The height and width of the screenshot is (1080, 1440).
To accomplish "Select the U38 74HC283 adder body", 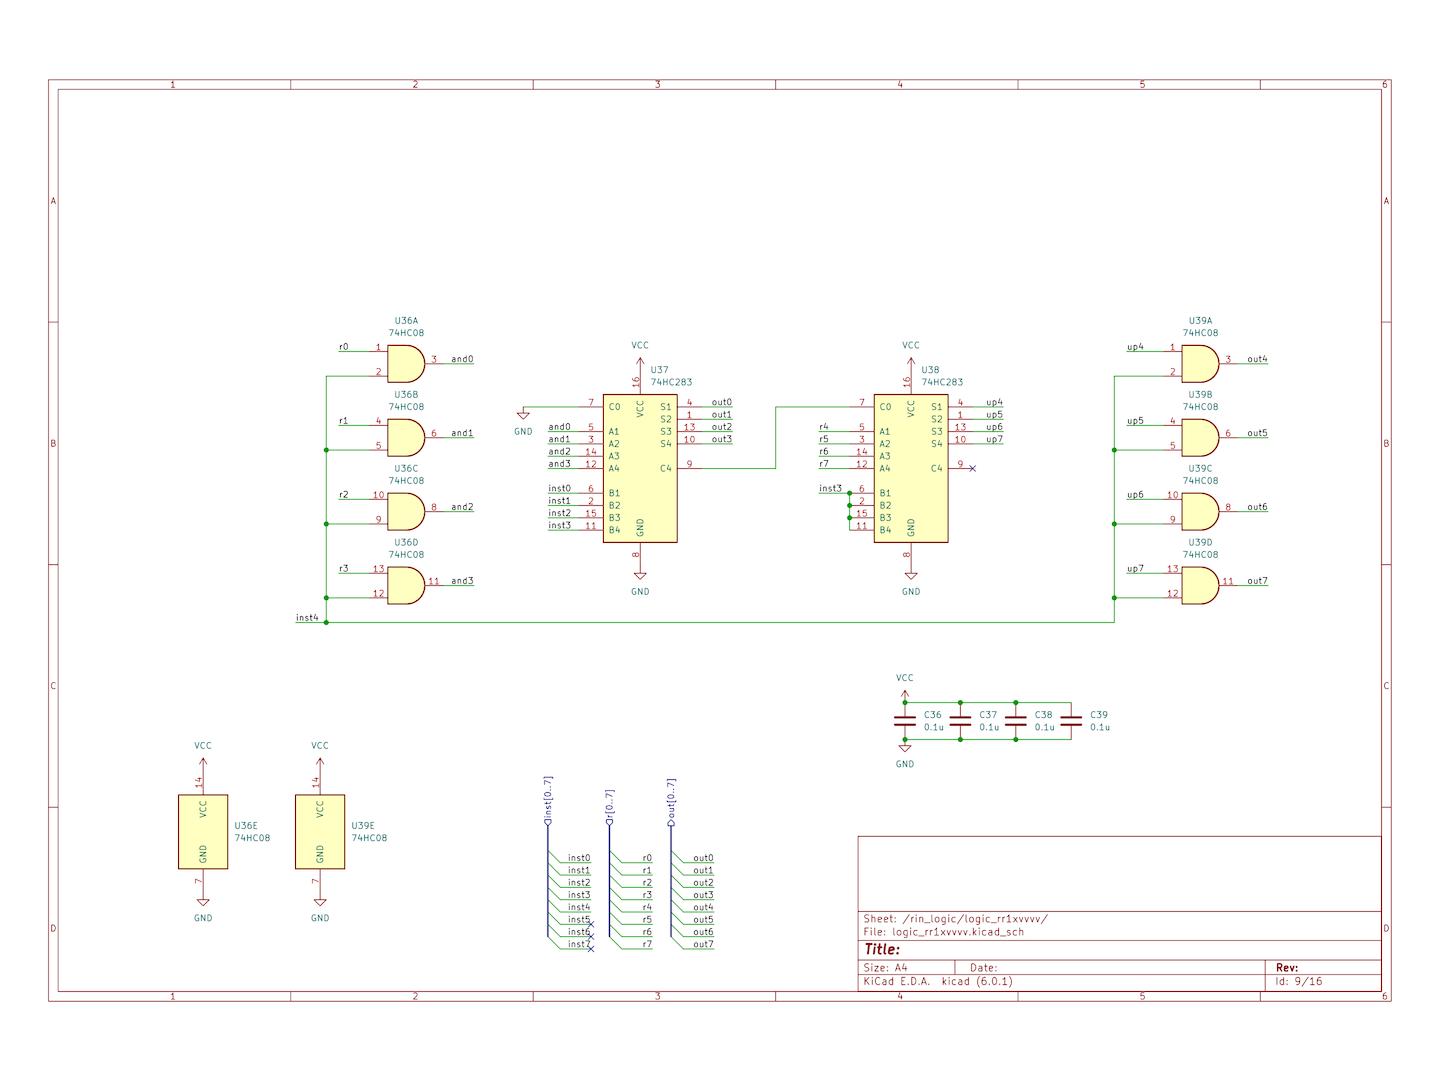I will (911, 468).
